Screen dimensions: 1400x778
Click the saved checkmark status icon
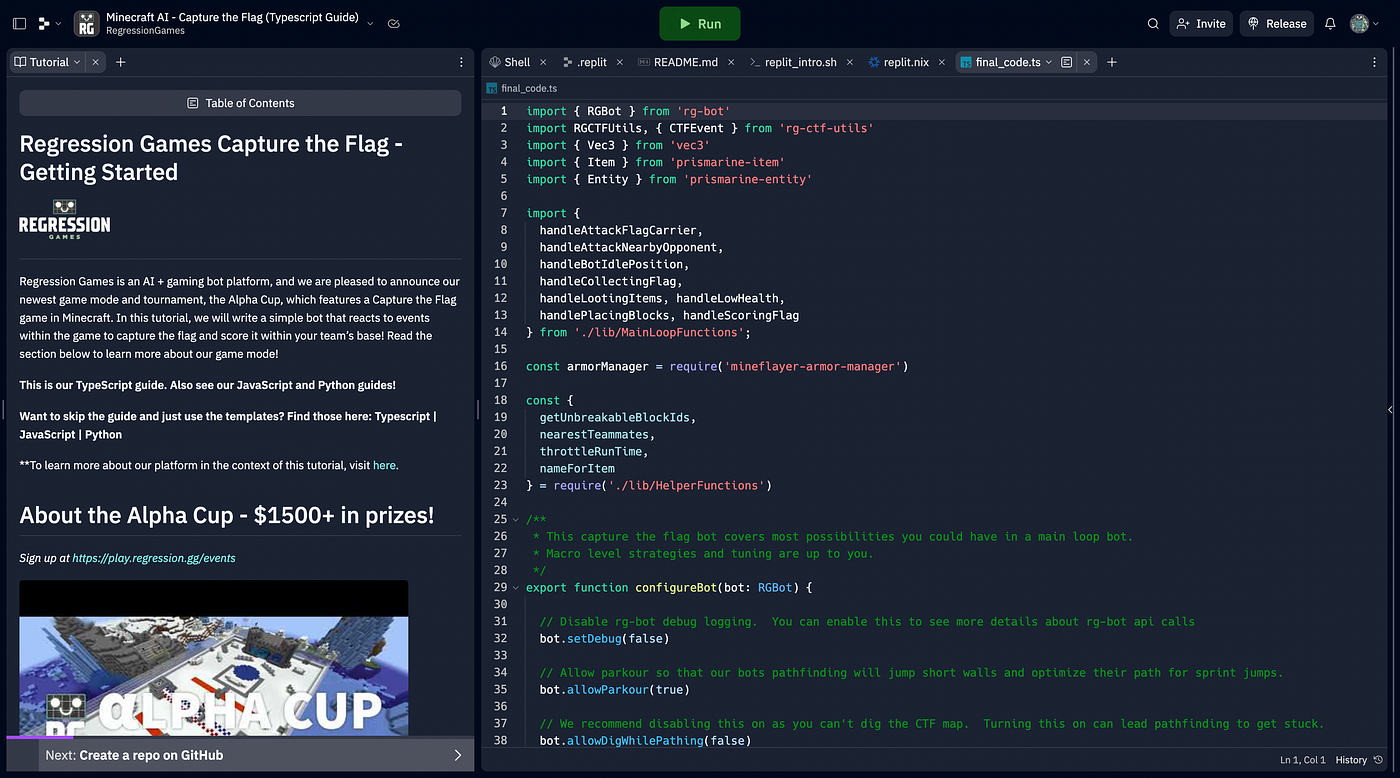pyautogui.click(x=394, y=23)
